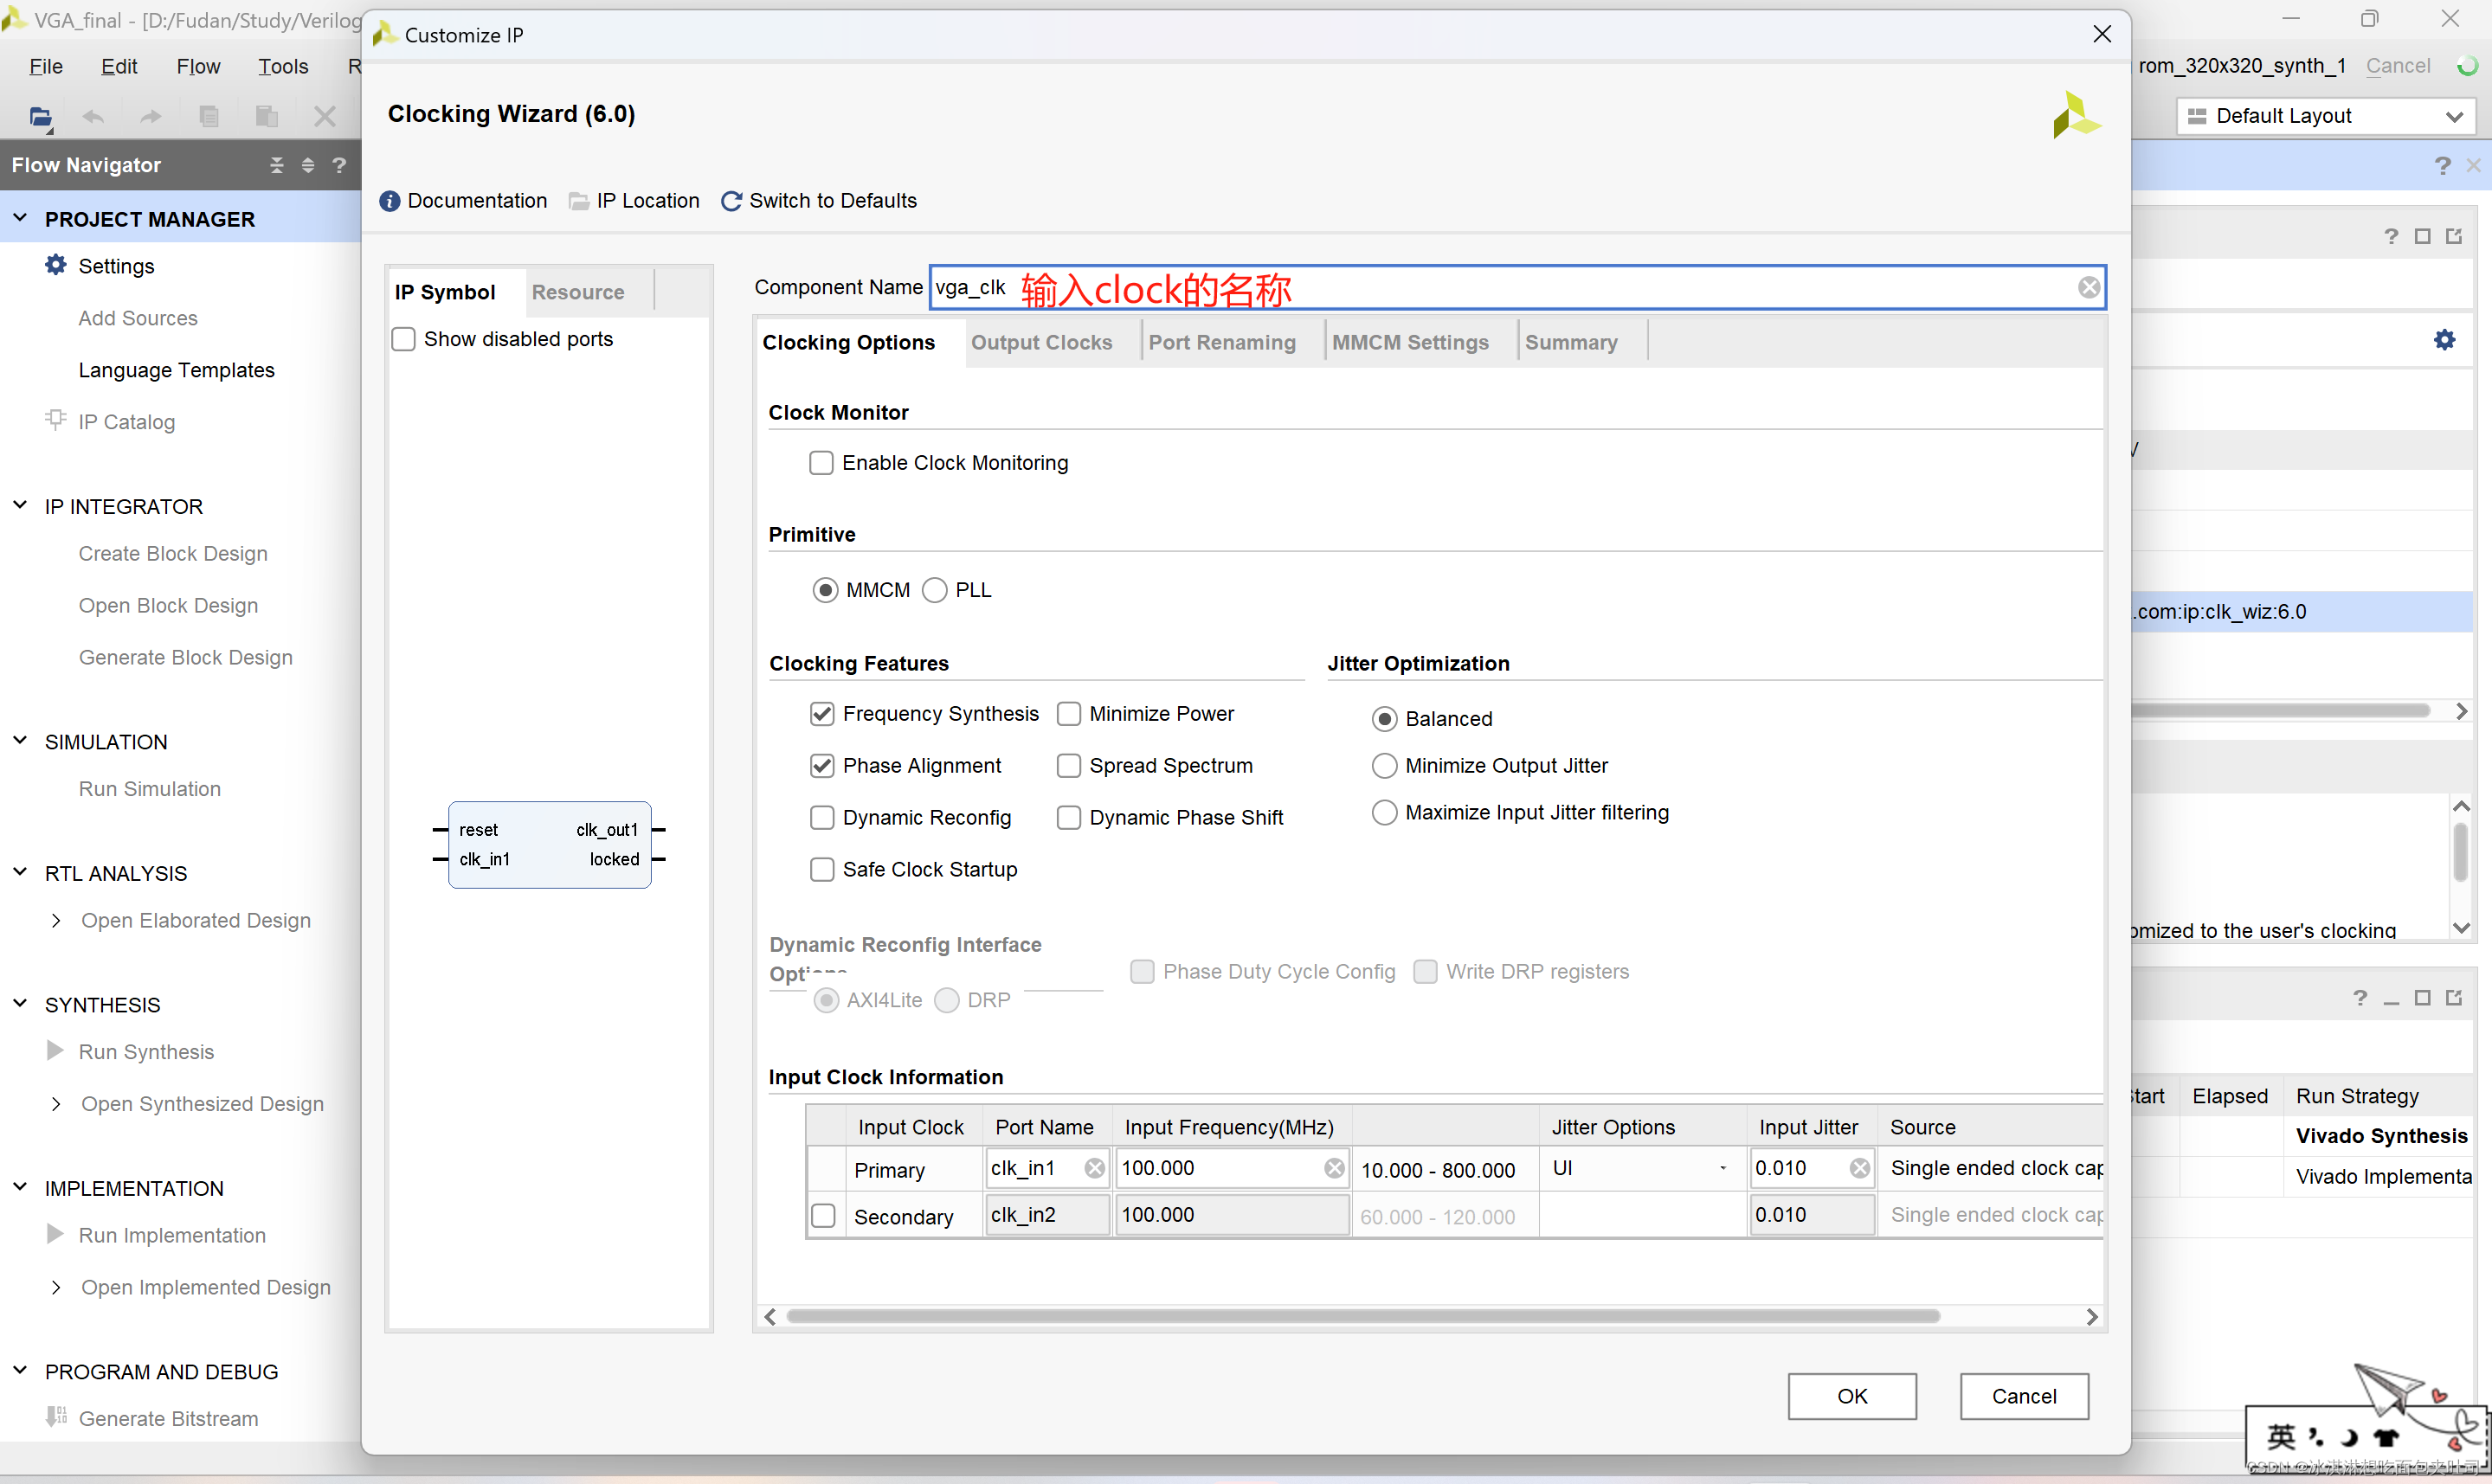The image size is (2492, 1484).
Task: Select the MMCM primitive radio button
Action: click(825, 590)
